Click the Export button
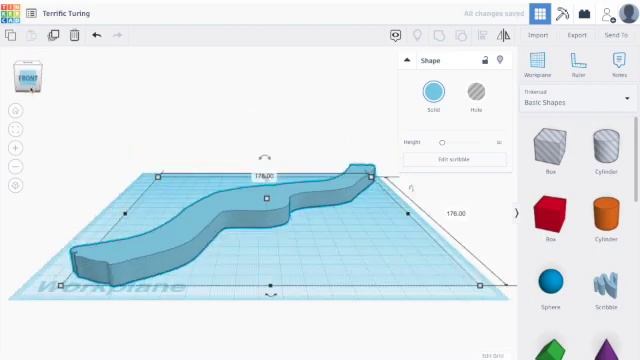The image size is (640, 360). pos(577,36)
